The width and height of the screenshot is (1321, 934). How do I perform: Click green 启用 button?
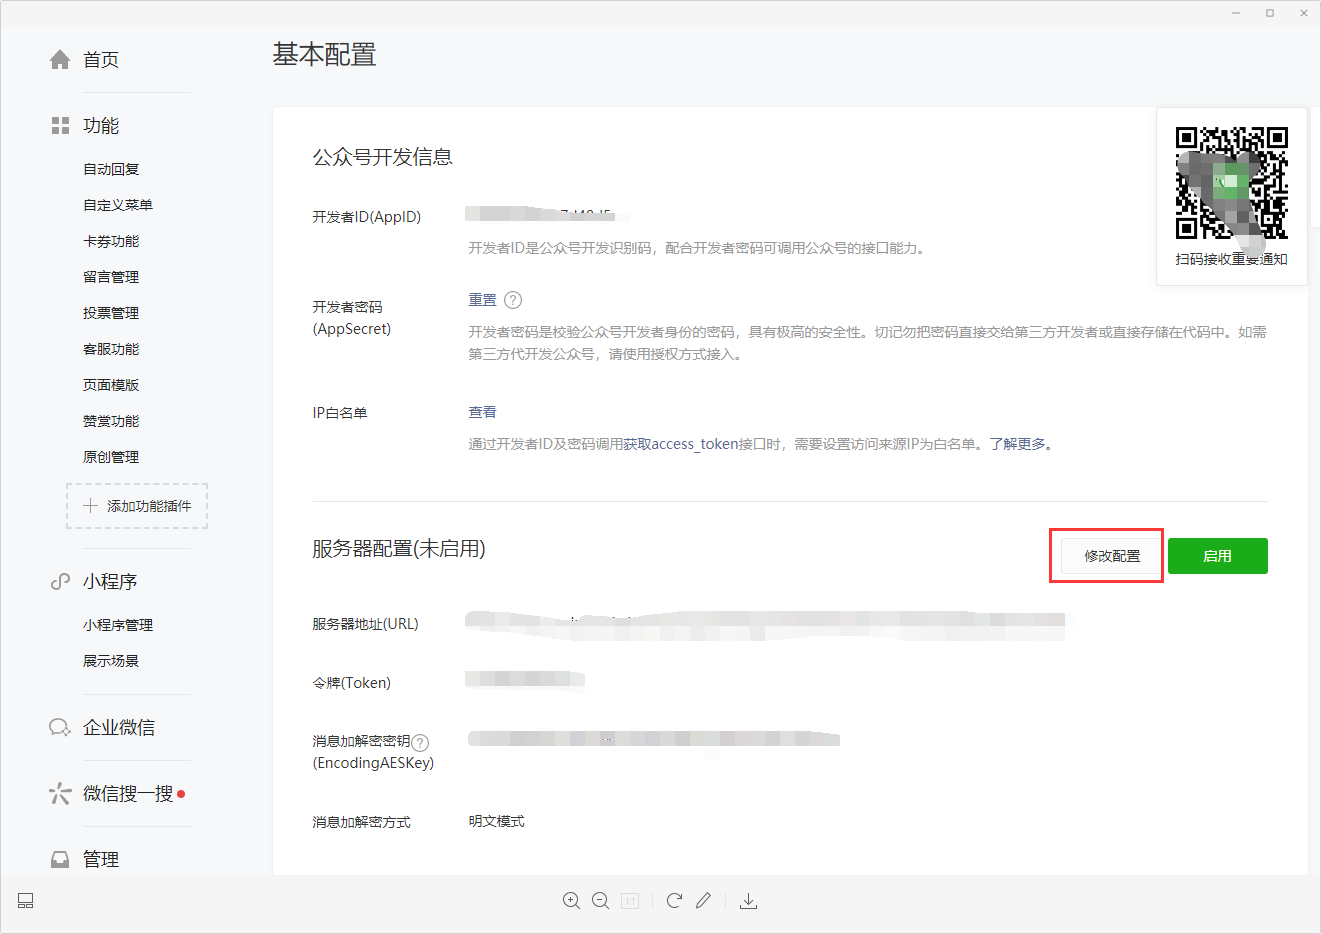click(x=1218, y=556)
